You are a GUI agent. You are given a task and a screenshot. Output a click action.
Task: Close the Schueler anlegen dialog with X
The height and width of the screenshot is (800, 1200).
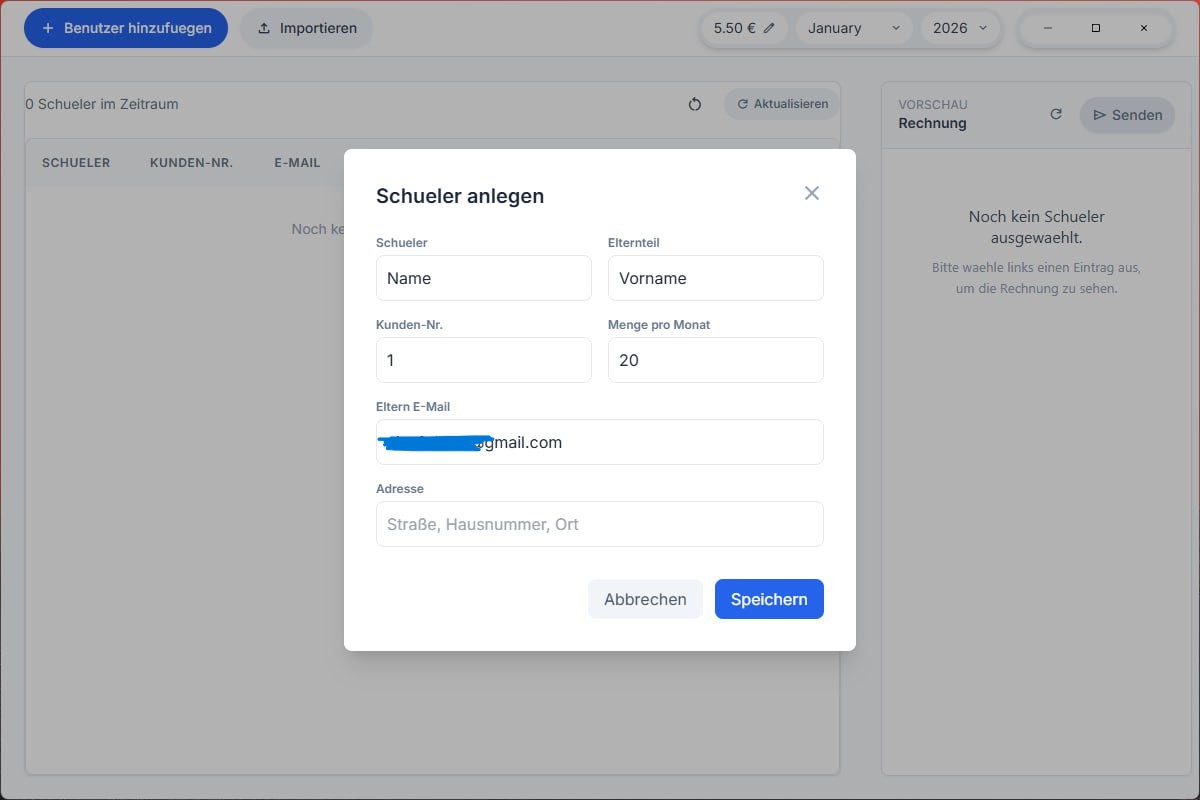pyautogui.click(x=812, y=193)
